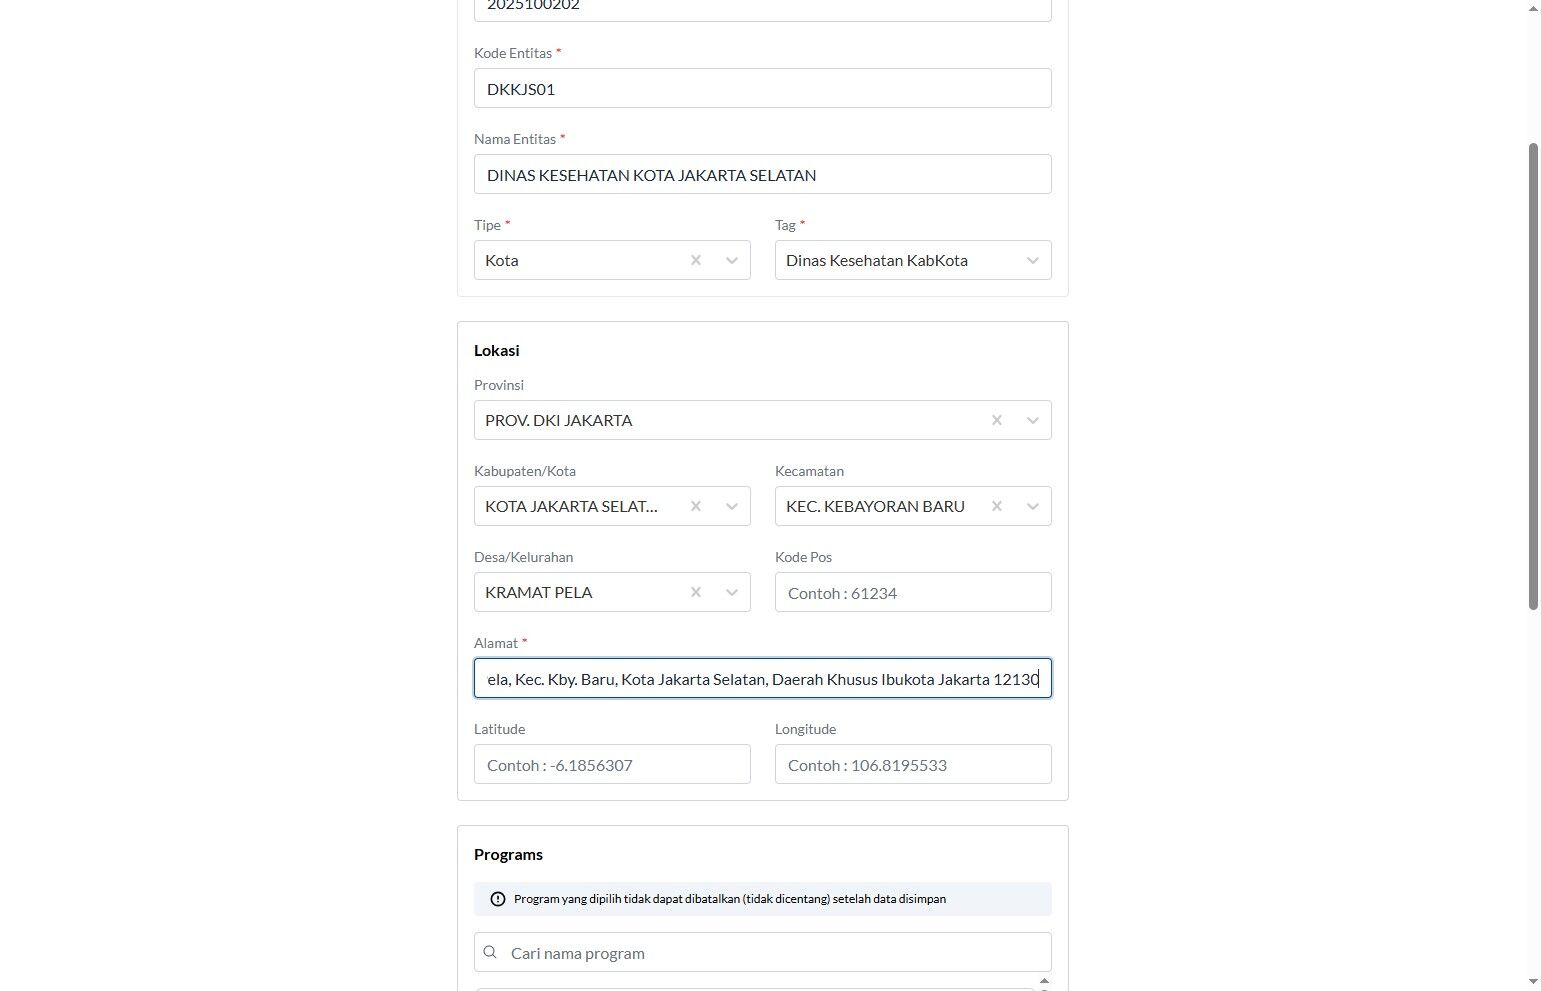
Task: Clear the Desa/Kelurahan selection
Action: pos(696,592)
